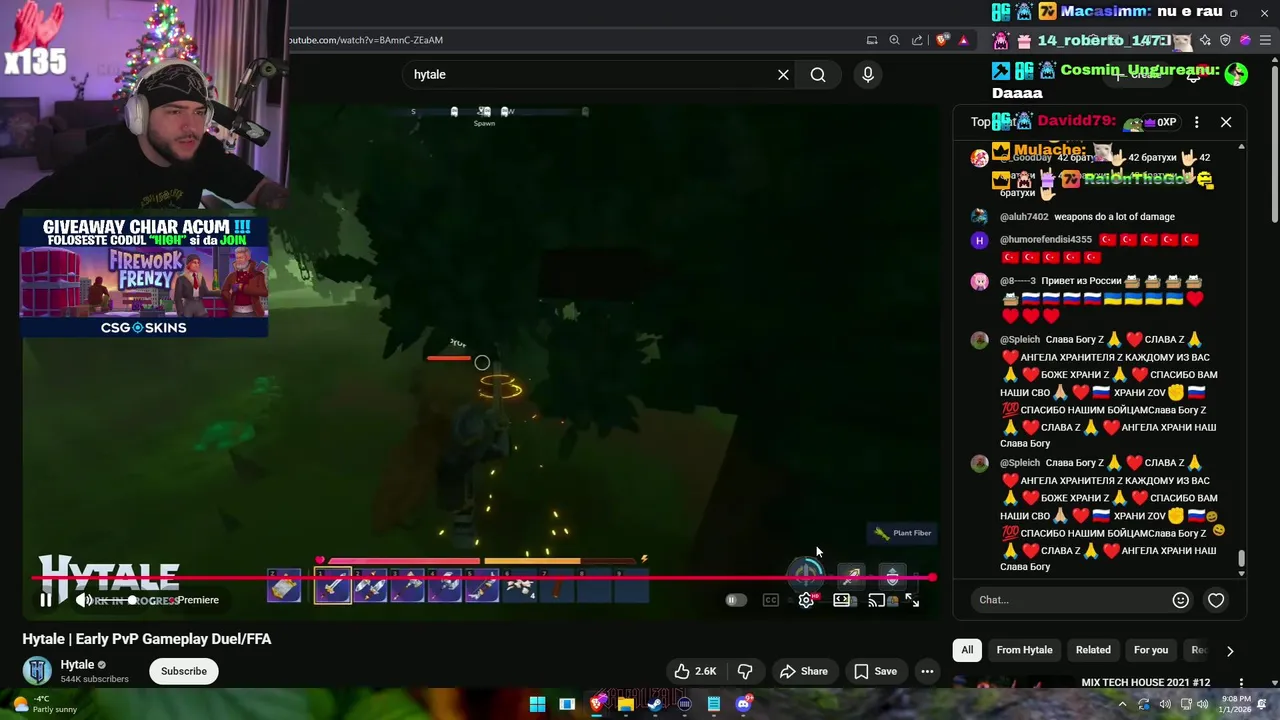Open Brave Rewards triangle icon
Viewport: 1280px width, 720px height.
pyautogui.click(x=964, y=40)
